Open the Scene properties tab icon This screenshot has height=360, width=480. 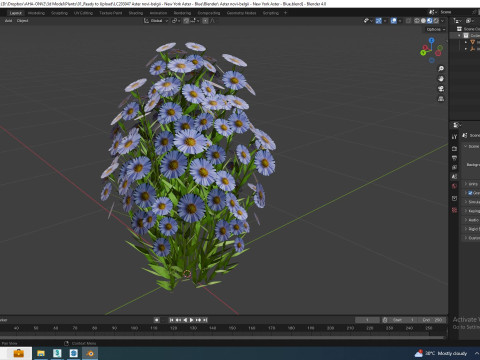(x=454, y=177)
